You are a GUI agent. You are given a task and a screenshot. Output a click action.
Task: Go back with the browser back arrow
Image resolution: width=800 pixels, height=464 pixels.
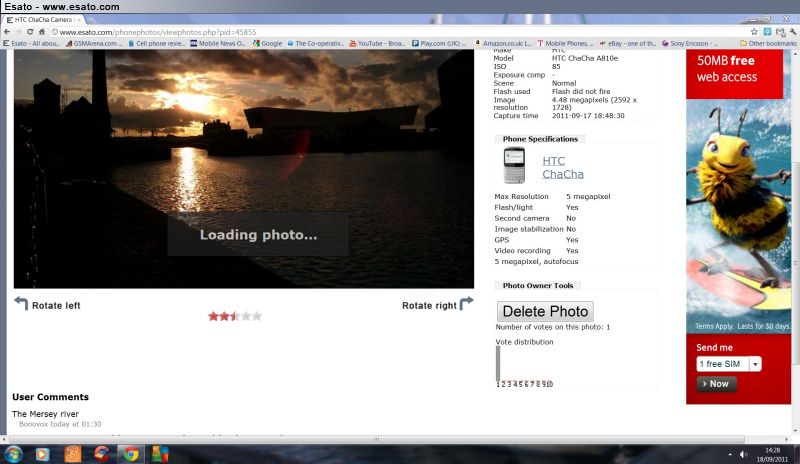7,32
